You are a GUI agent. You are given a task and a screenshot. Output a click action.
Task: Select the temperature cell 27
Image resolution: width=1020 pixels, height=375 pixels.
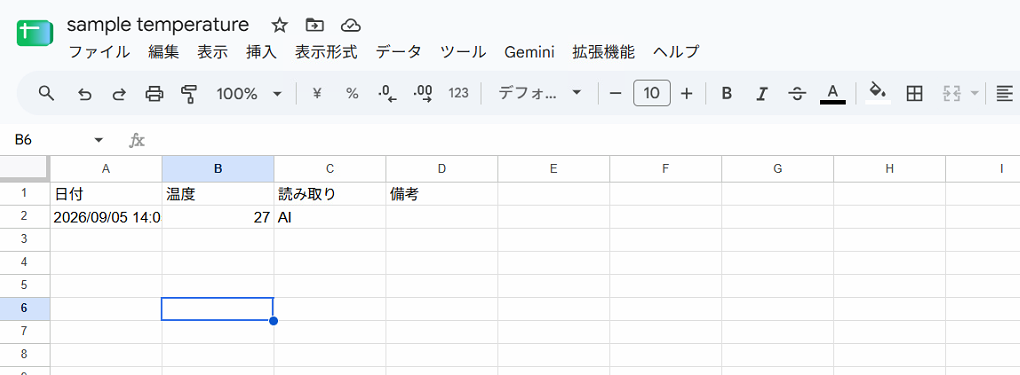[x=218, y=217]
